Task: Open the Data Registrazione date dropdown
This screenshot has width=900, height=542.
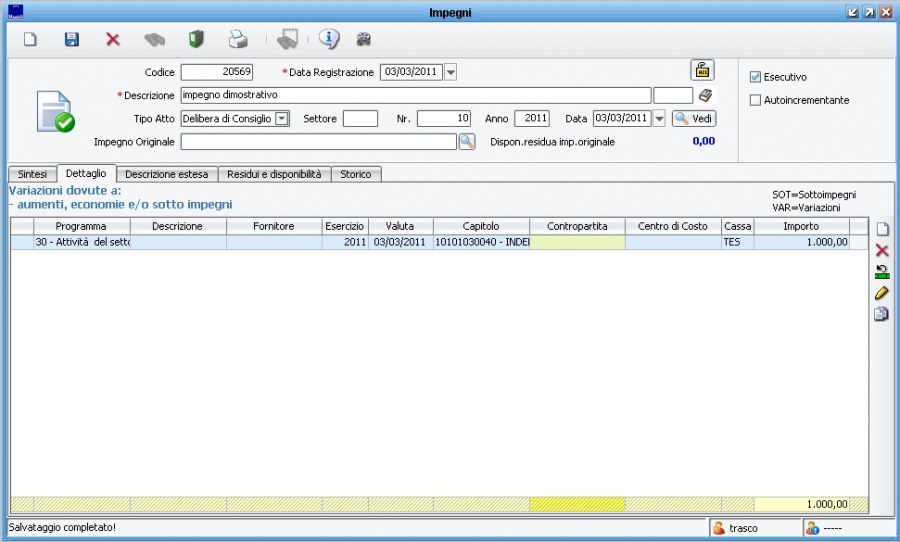Action: tap(450, 72)
